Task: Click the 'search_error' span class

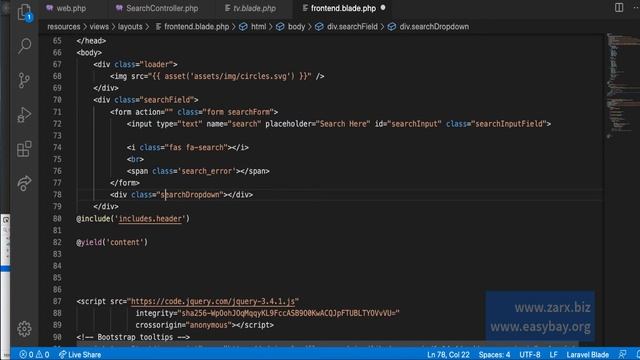Action: [x=207, y=171]
